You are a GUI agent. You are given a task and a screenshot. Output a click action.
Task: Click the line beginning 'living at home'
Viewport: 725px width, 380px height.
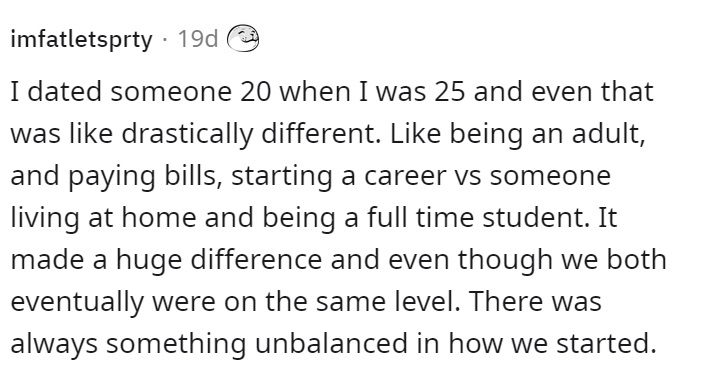pos(314,218)
